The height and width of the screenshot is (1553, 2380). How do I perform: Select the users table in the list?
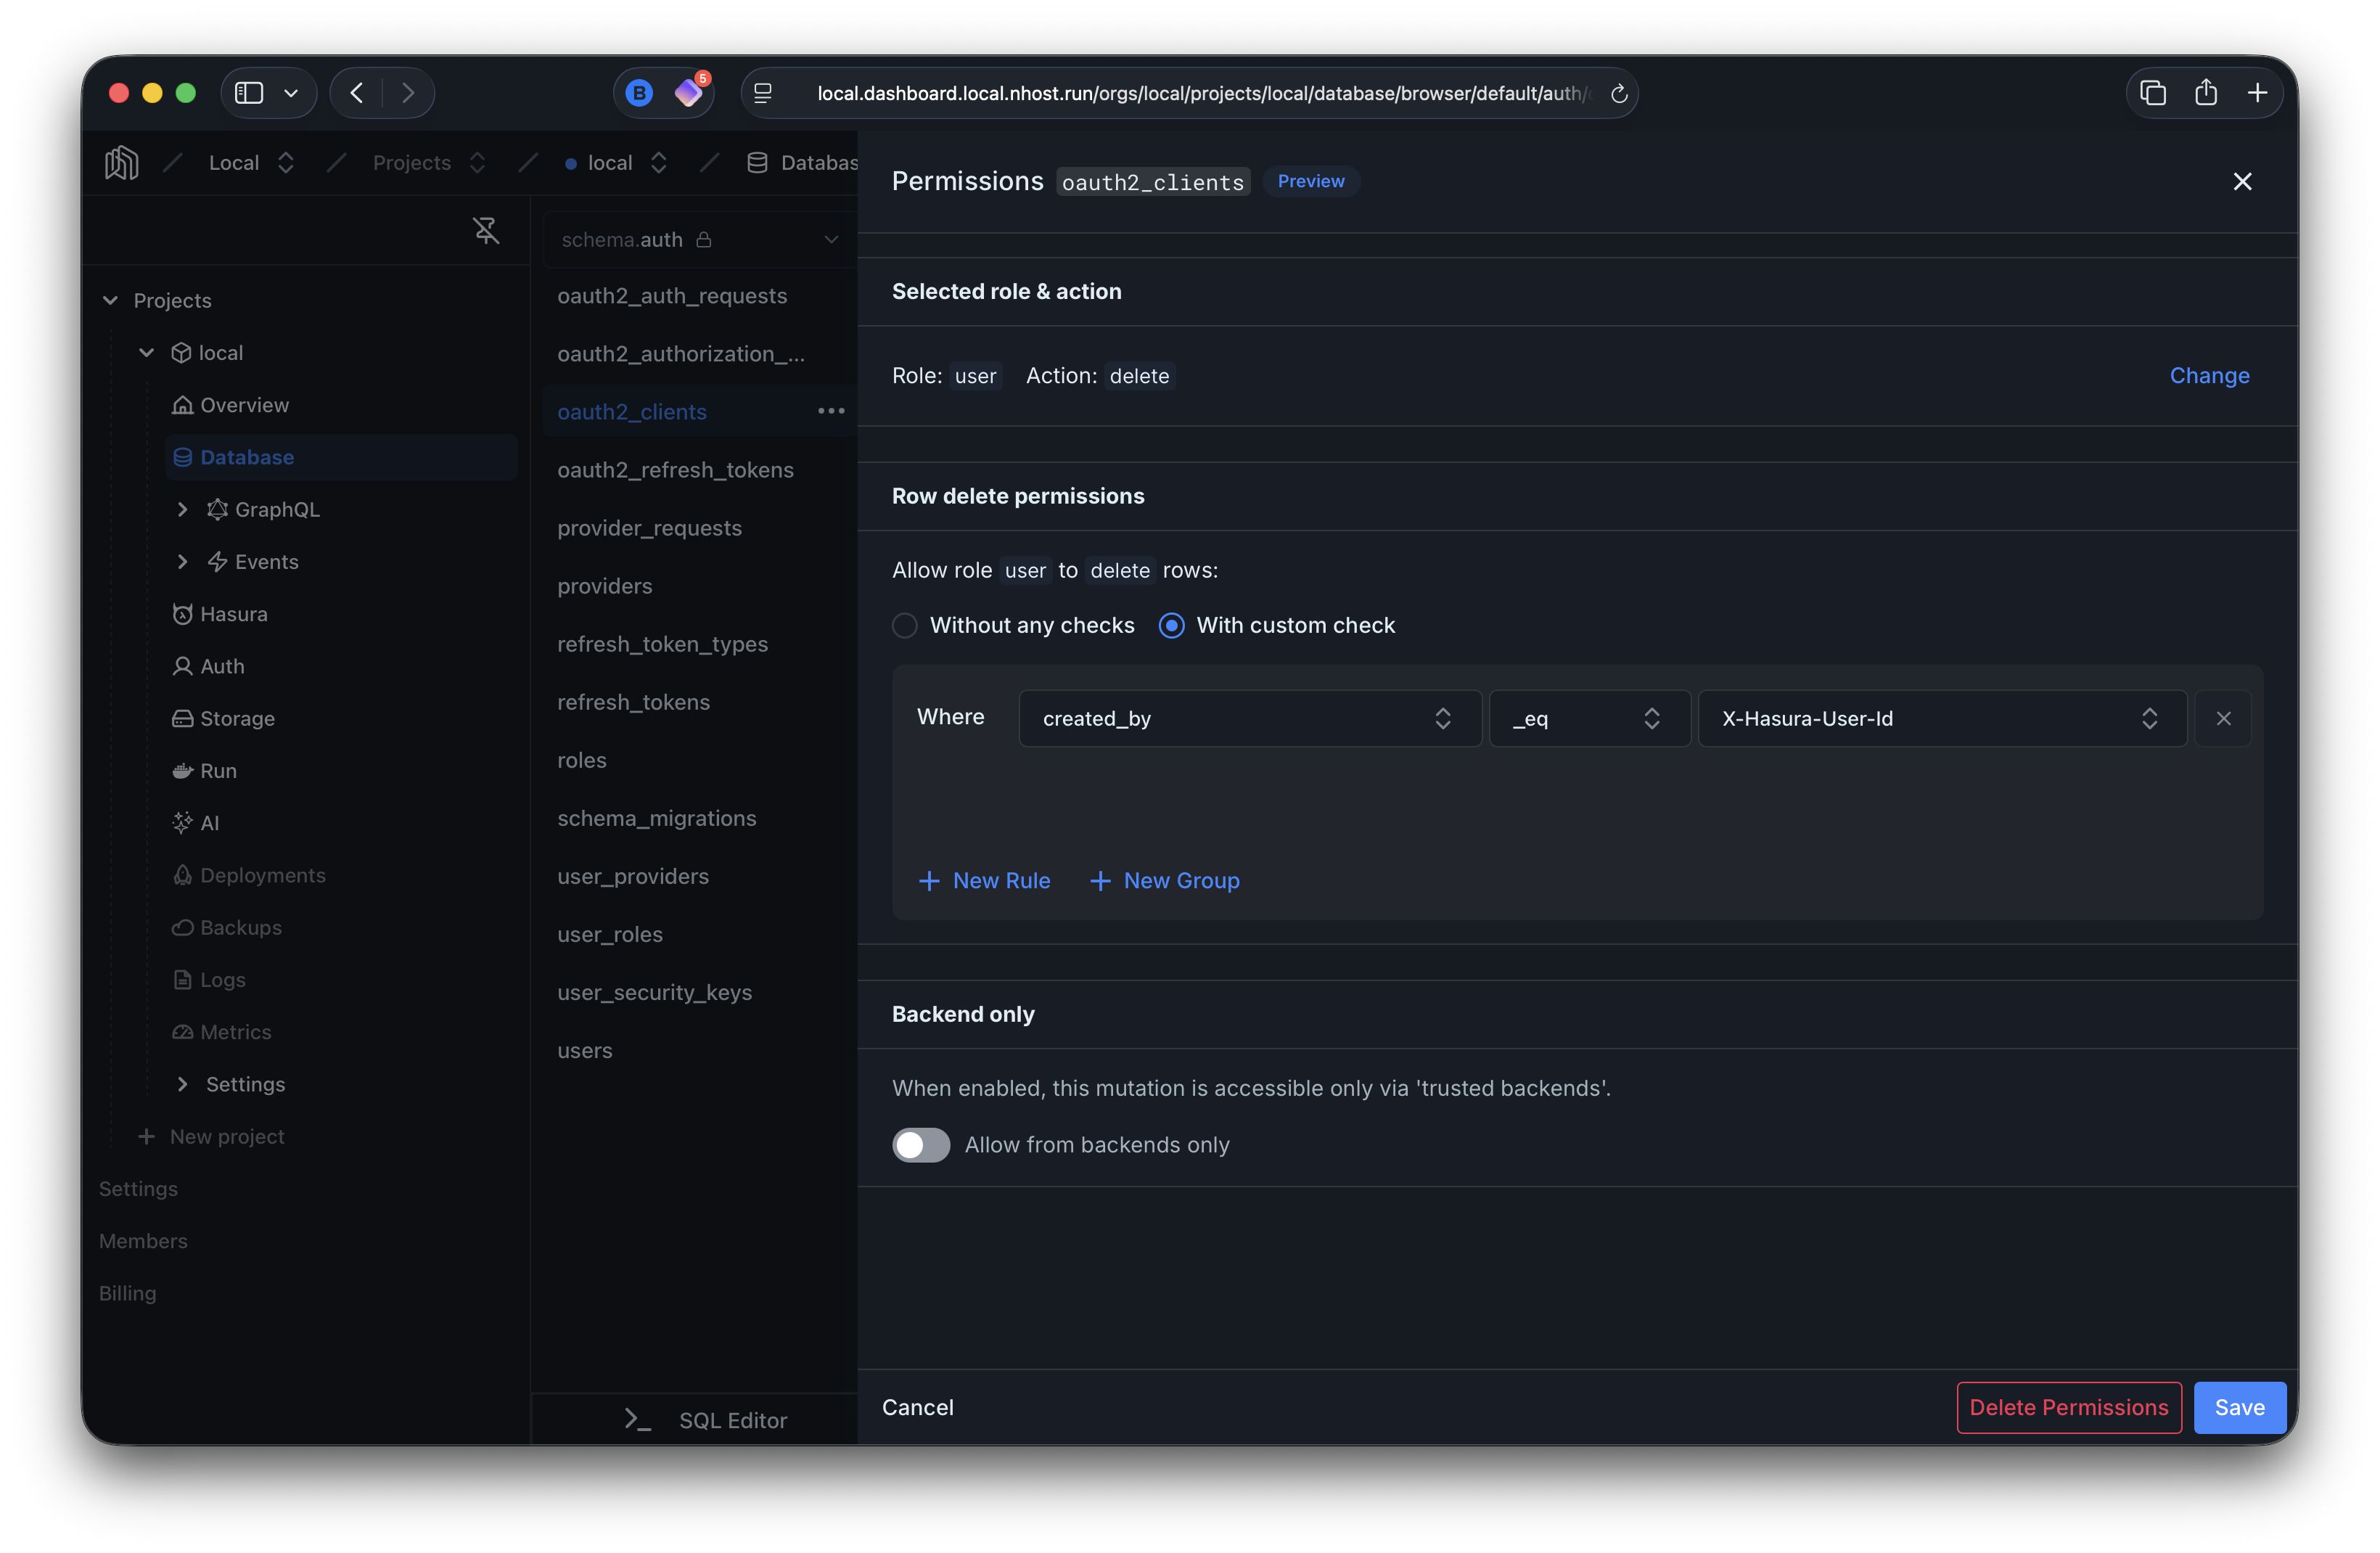pos(585,1050)
